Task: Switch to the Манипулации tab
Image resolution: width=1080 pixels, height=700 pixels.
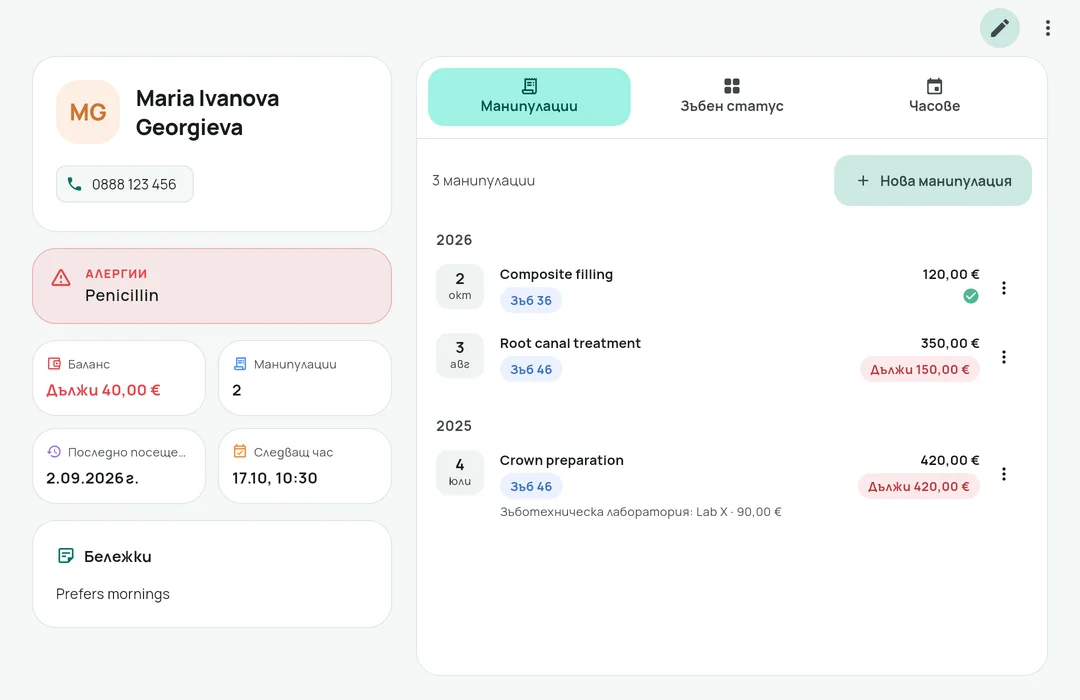Action: click(x=529, y=97)
